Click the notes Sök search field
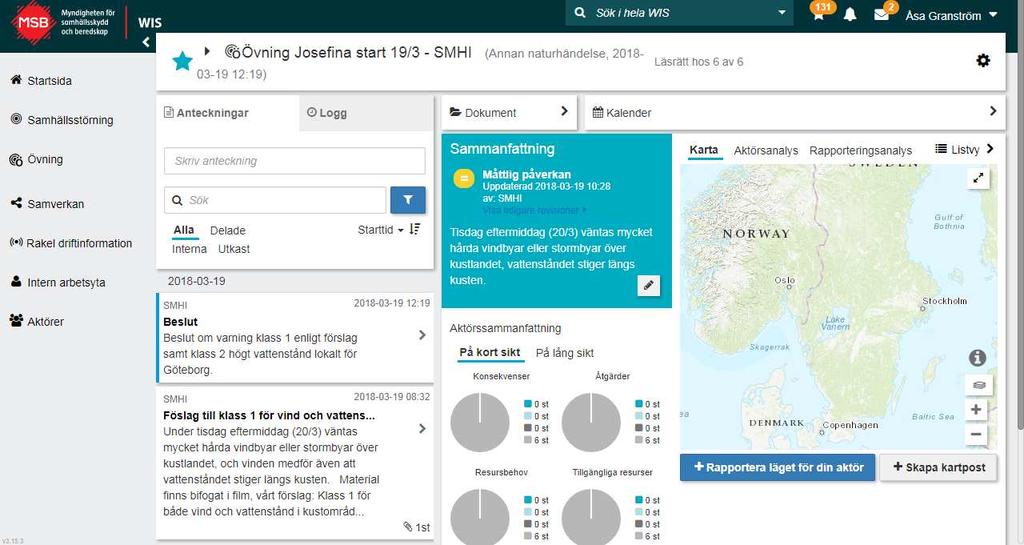Screen dimensions: 1024x545 275,200
